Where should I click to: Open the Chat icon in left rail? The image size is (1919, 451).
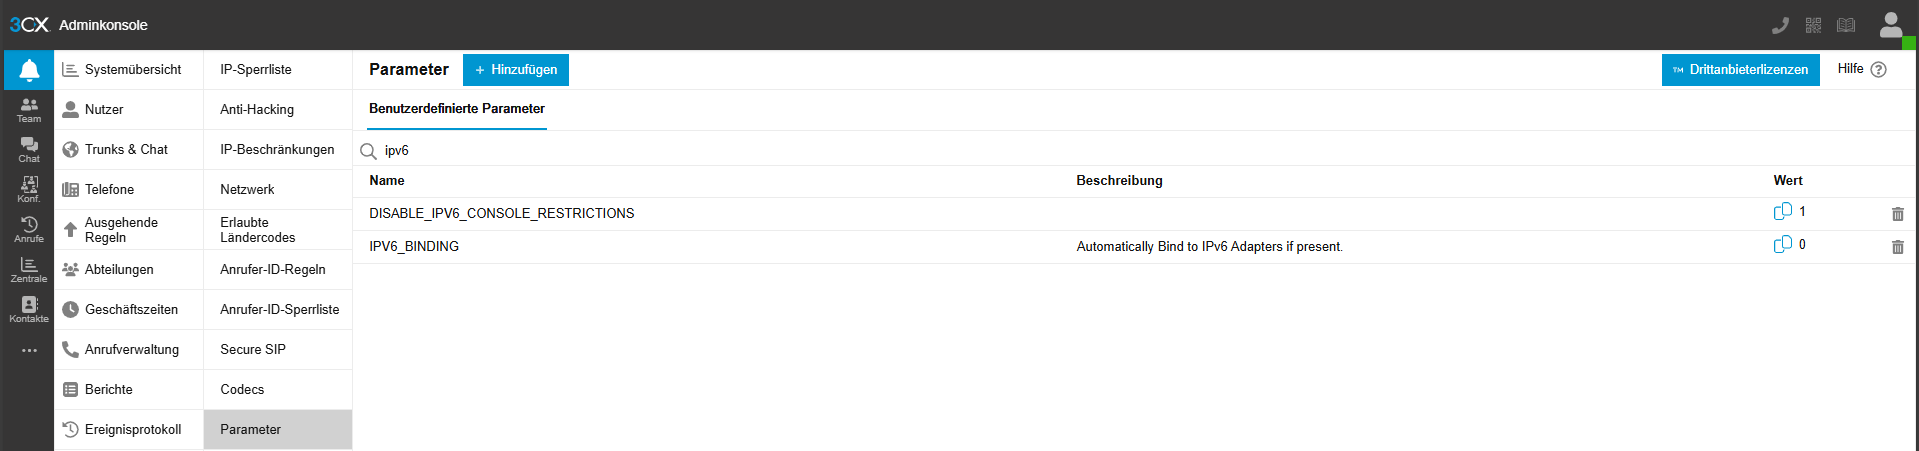pos(29,150)
